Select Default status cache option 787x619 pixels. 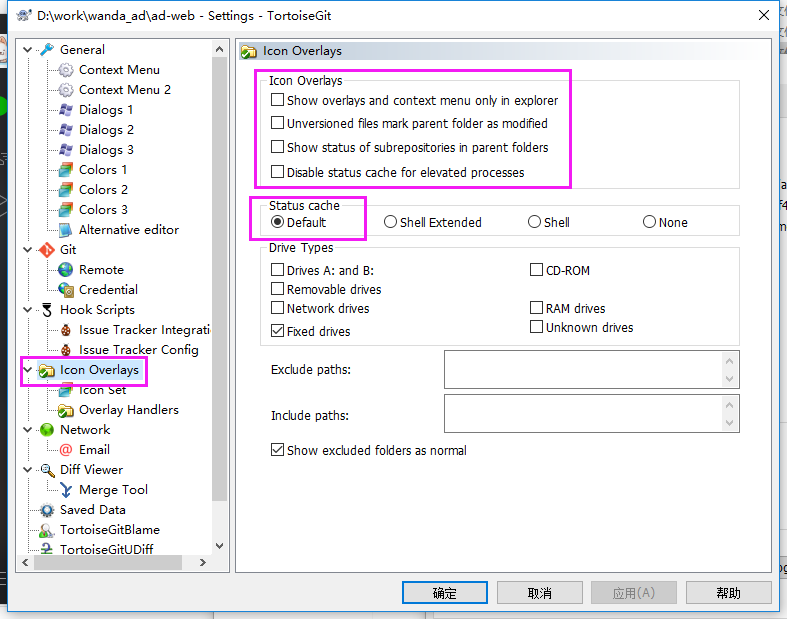[278, 222]
